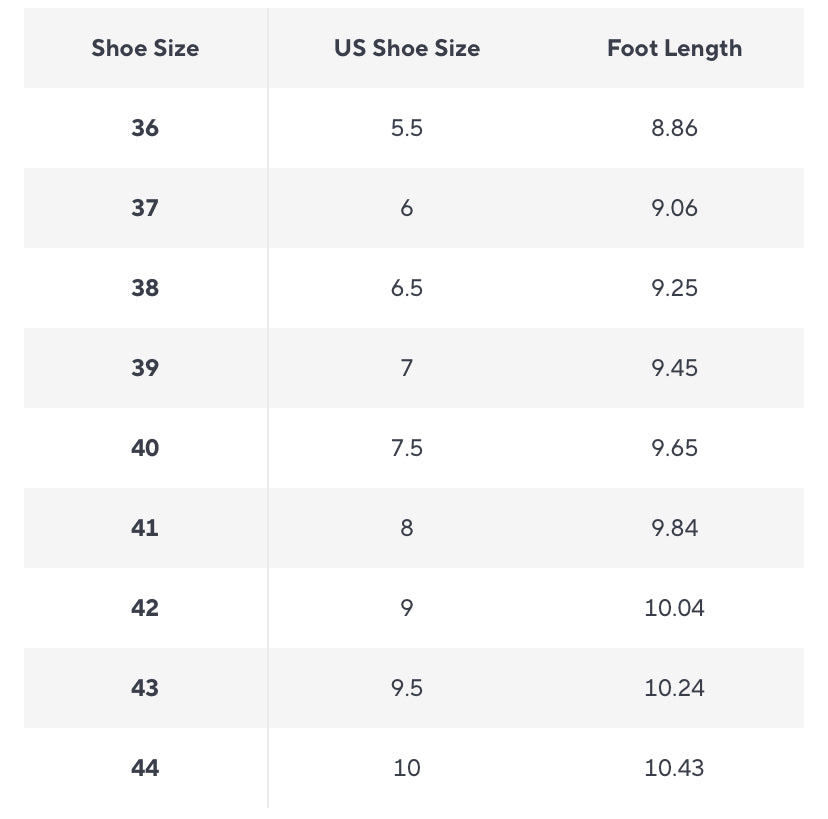The image size is (828, 819).
Task: Select shoe size 42 row label
Action: (145, 608)
